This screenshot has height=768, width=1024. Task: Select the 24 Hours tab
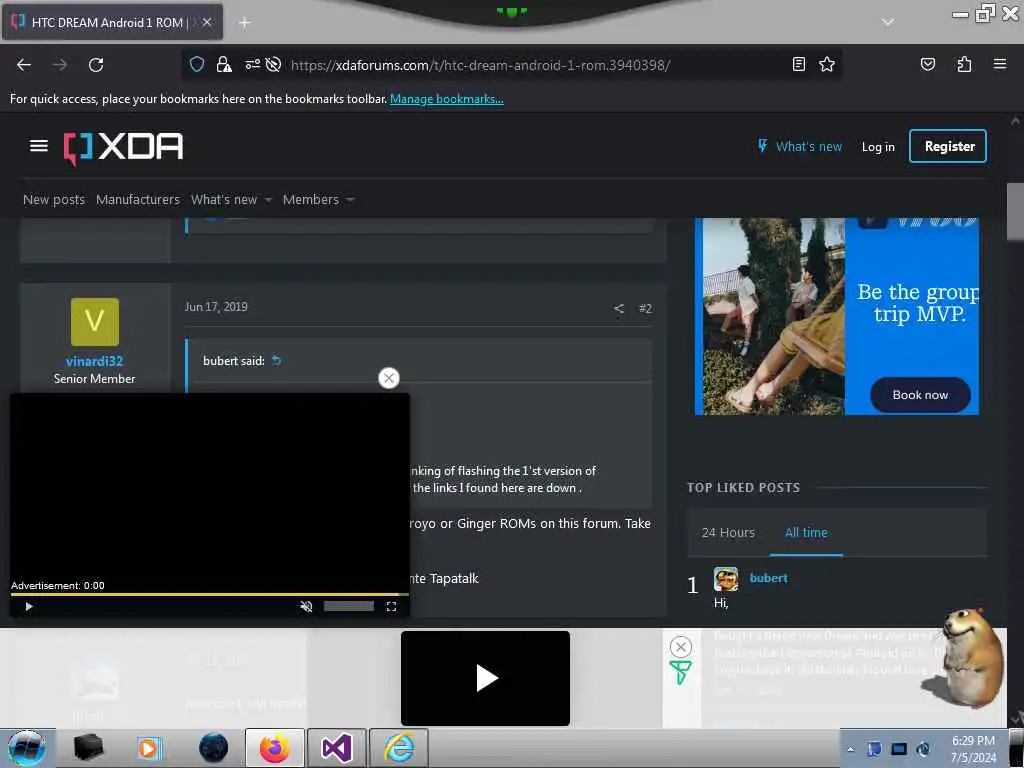click(728, 532)
